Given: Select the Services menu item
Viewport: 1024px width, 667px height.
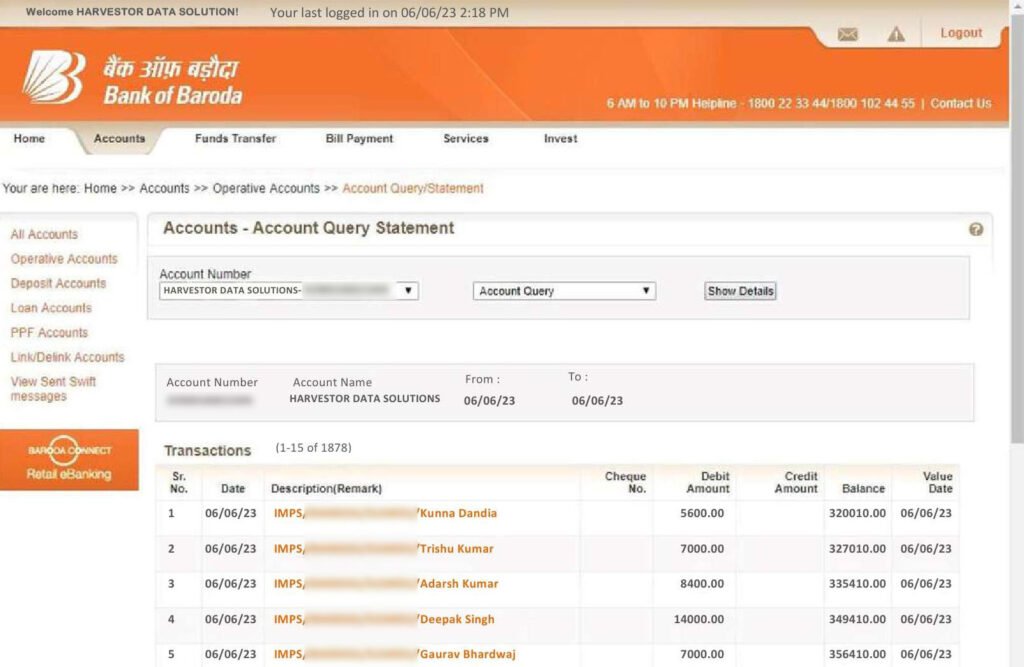Looking at the screenshot, I should 464,139.
